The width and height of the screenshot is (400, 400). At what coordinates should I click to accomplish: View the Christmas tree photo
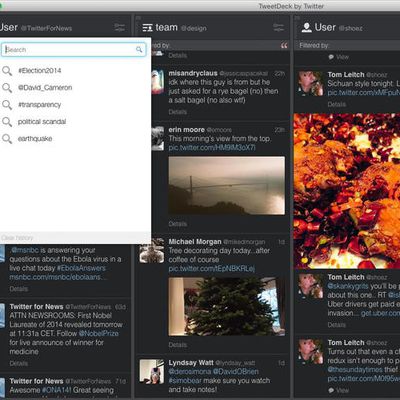(227, 306)
